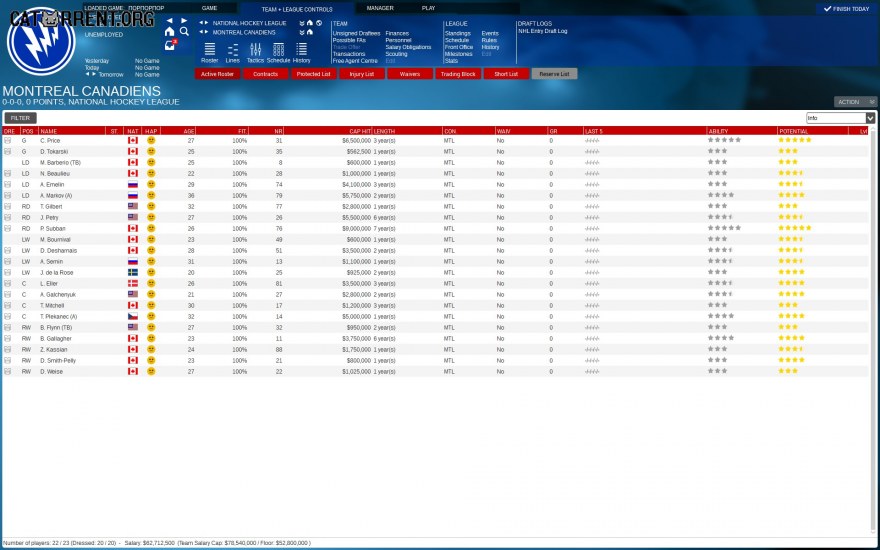Open the Free Agent Centre link
The width and height of the screenshot is (880, 550).
tap(355, 61)
